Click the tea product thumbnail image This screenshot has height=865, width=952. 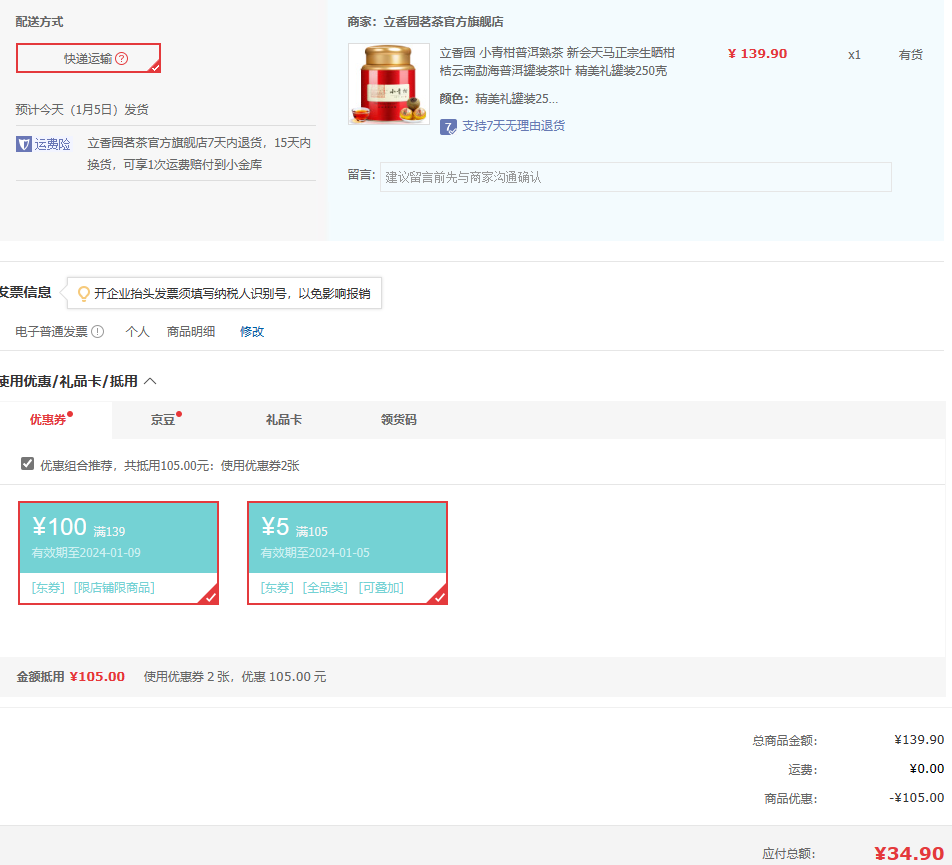tap(389, 84)
